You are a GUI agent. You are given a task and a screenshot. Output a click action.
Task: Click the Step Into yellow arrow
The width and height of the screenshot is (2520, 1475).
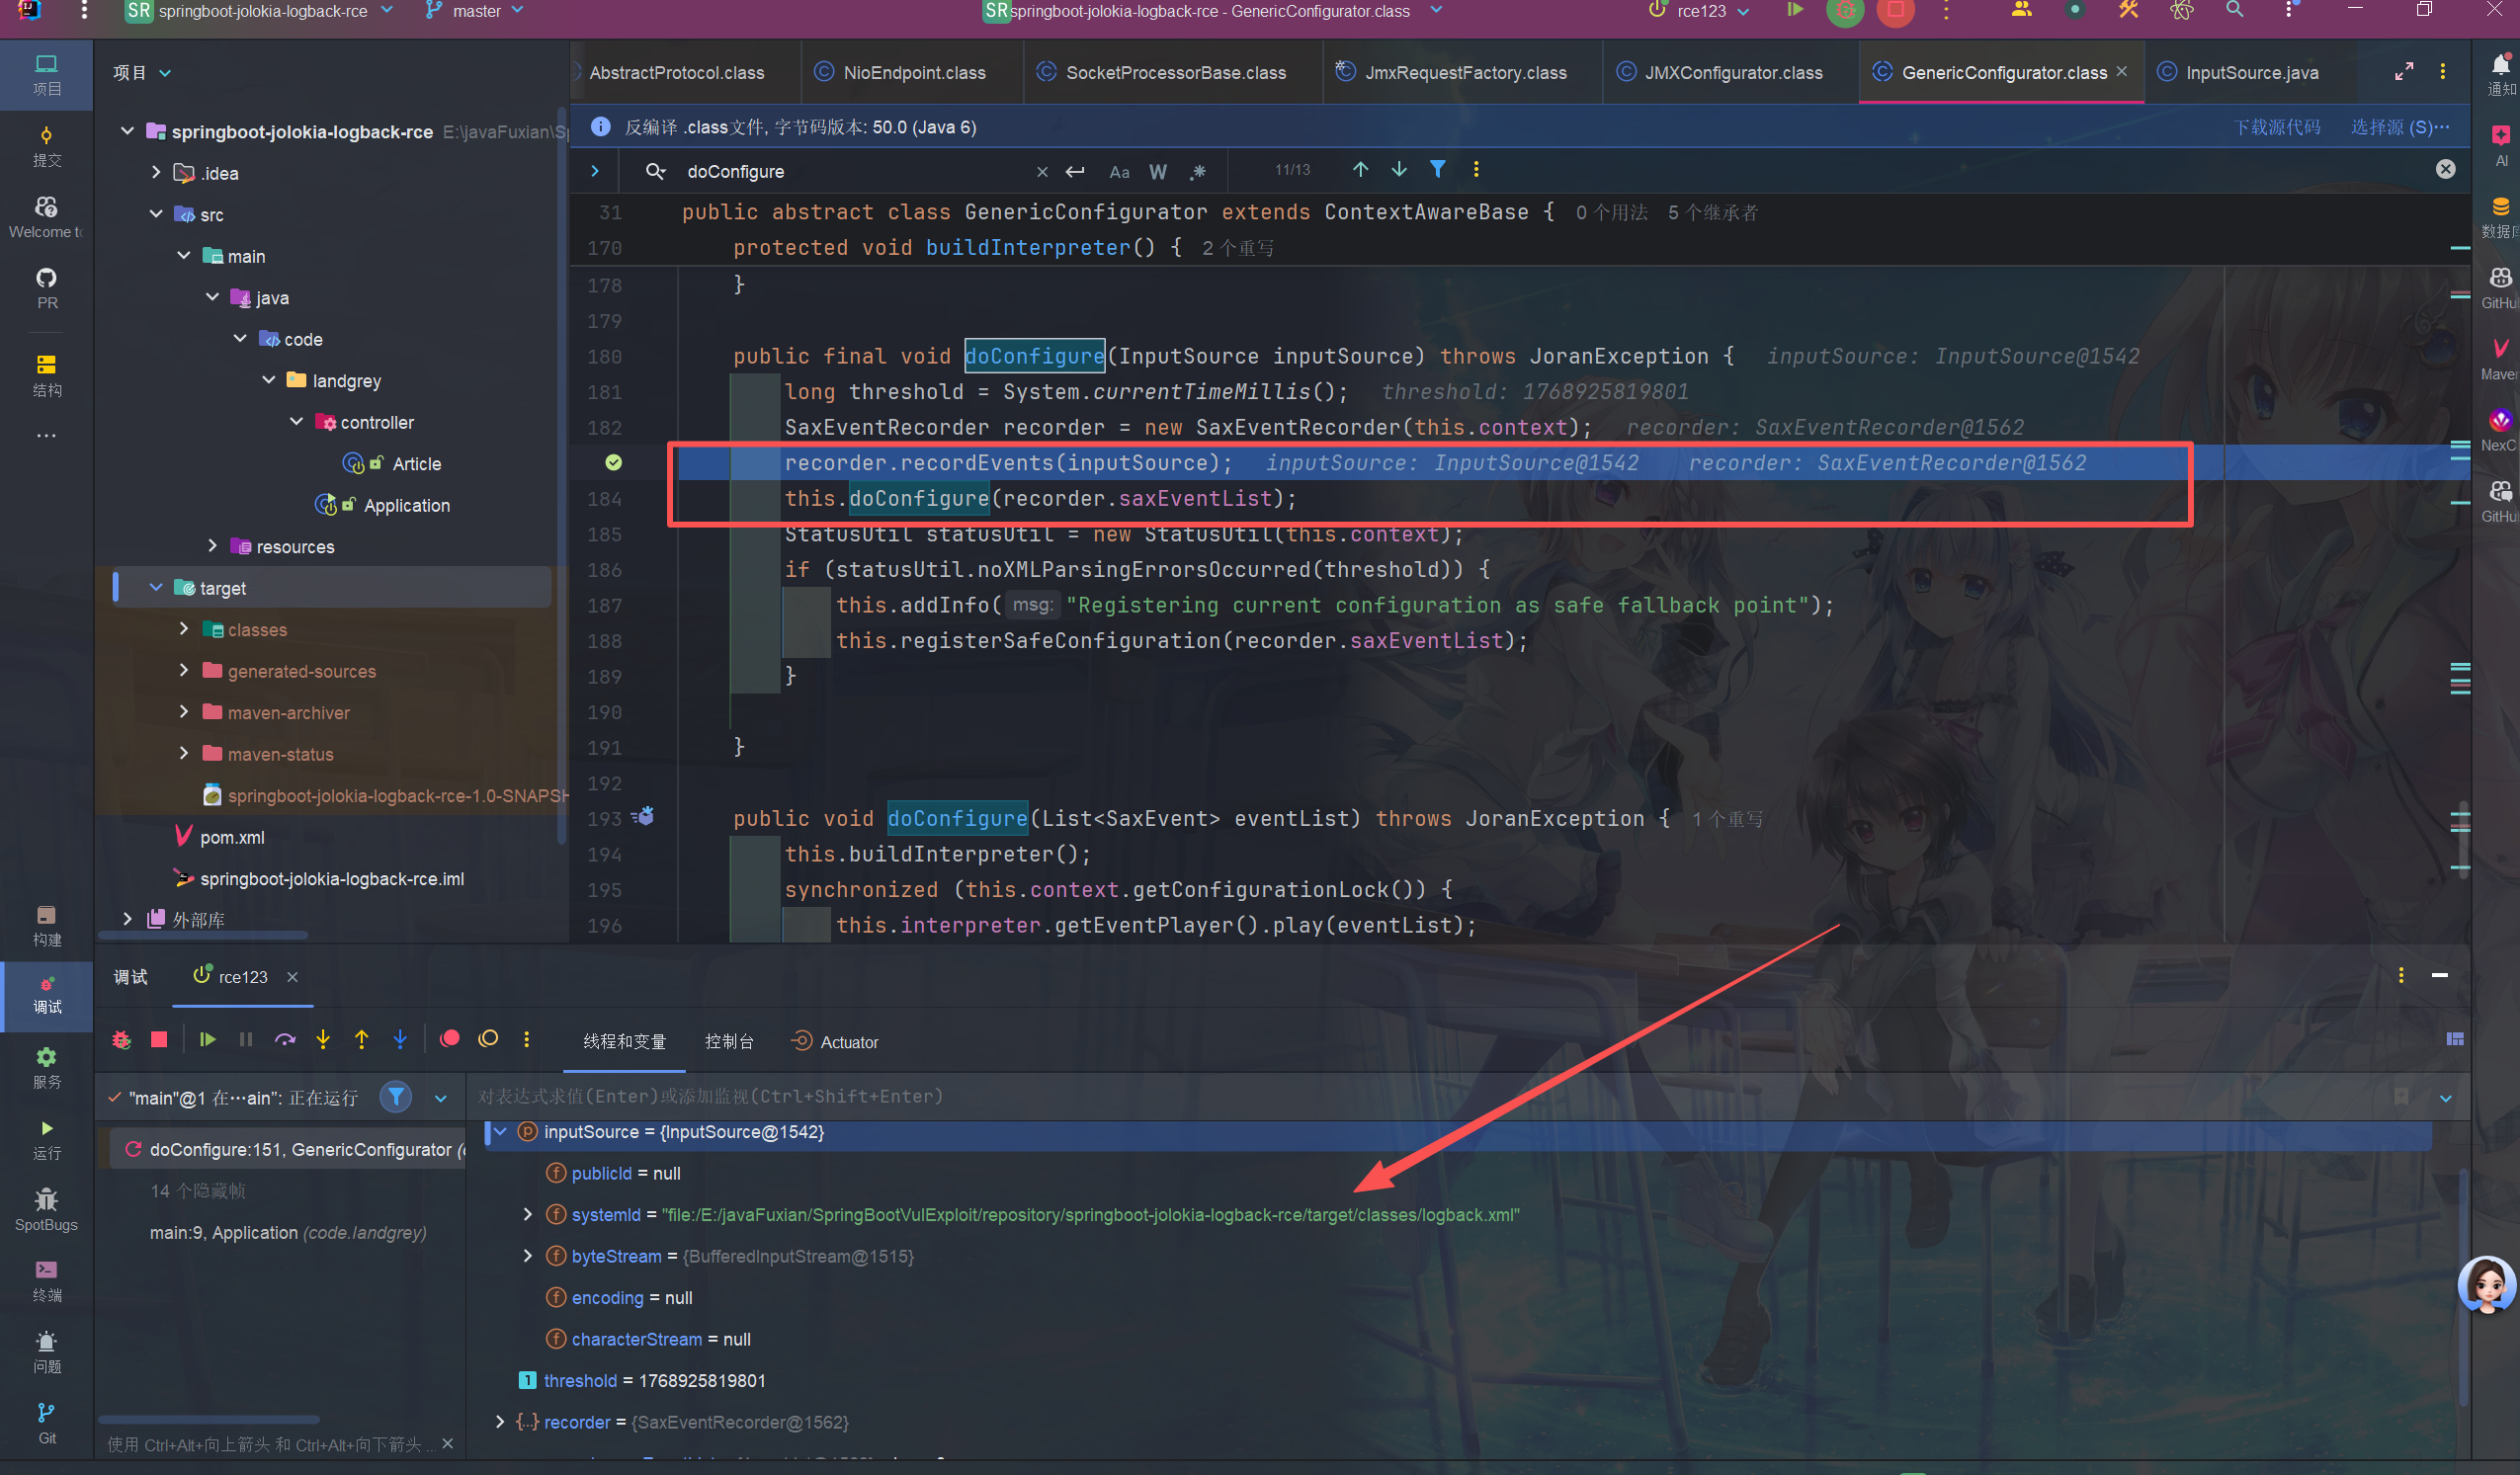click(323, 1040)
